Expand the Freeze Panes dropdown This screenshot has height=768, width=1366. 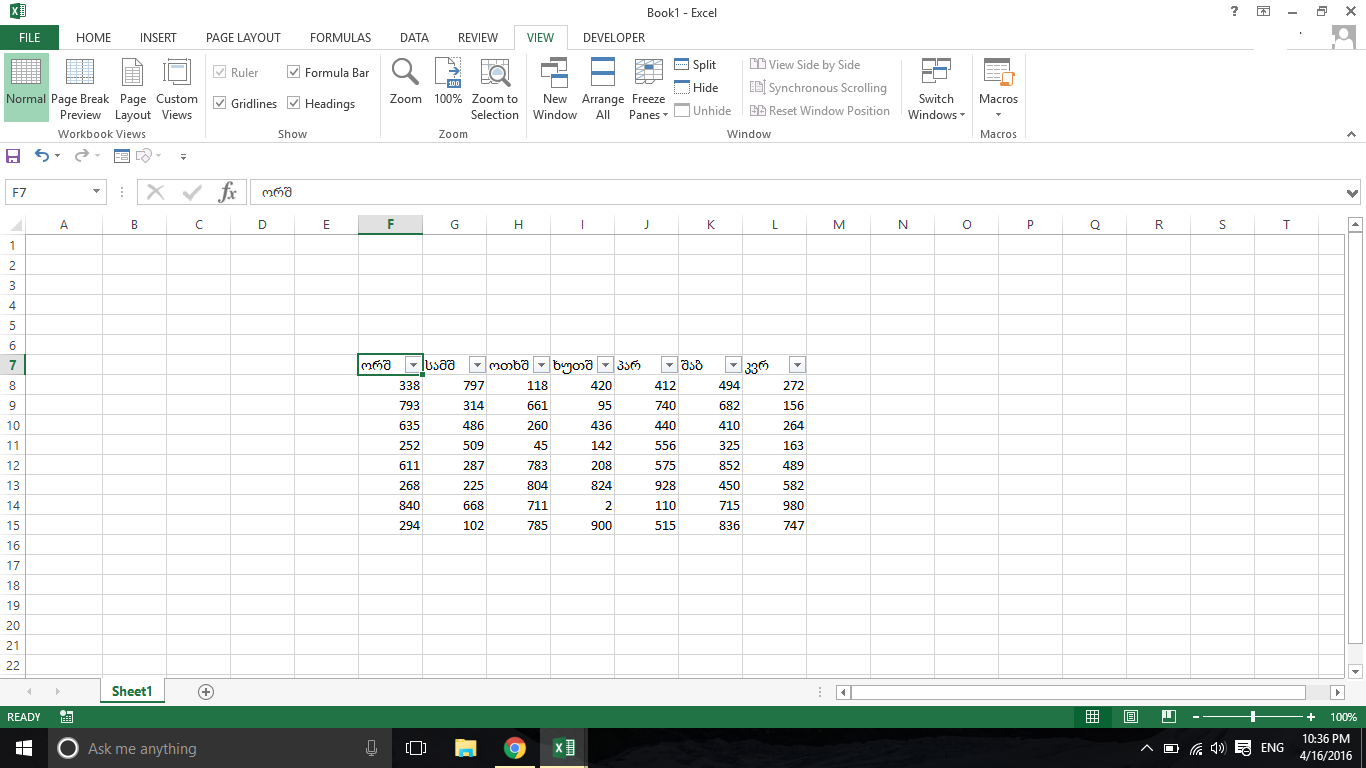pyautogui.click(x=649, y=89)
